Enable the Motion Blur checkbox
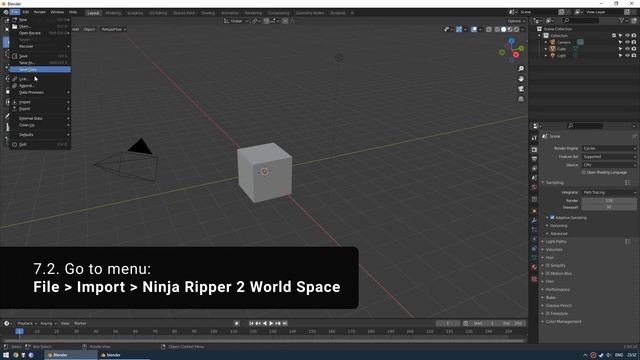The height and width of the screenshot is (360, 640). (x=548, y=273)
